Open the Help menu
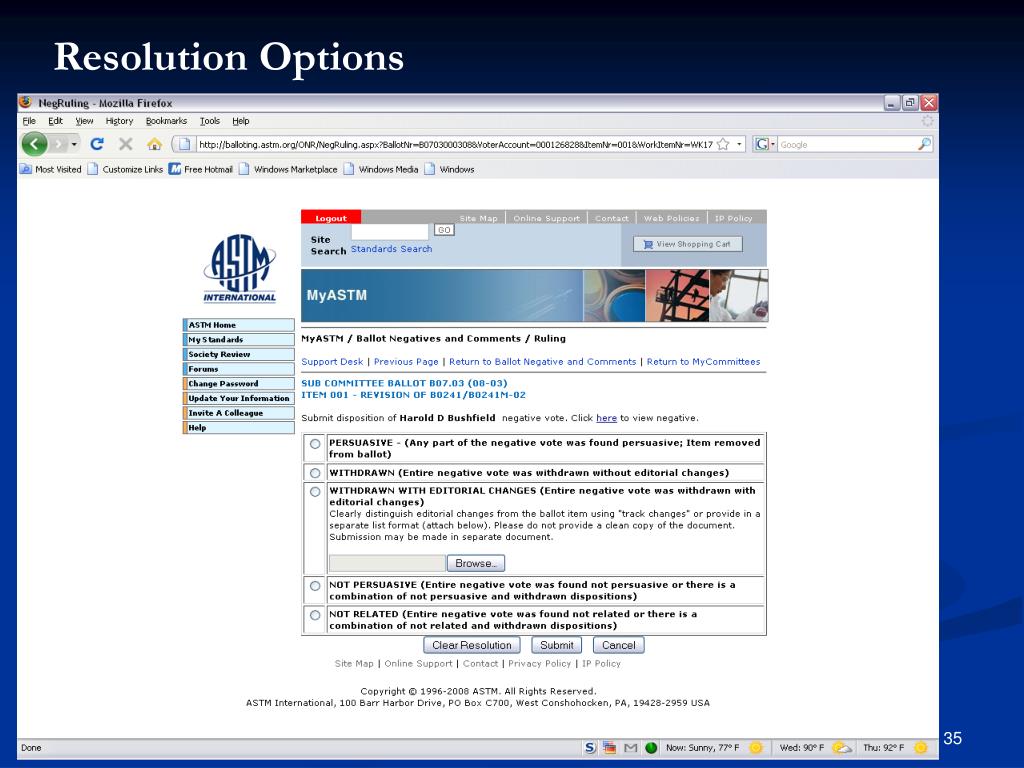 [241, 121]
